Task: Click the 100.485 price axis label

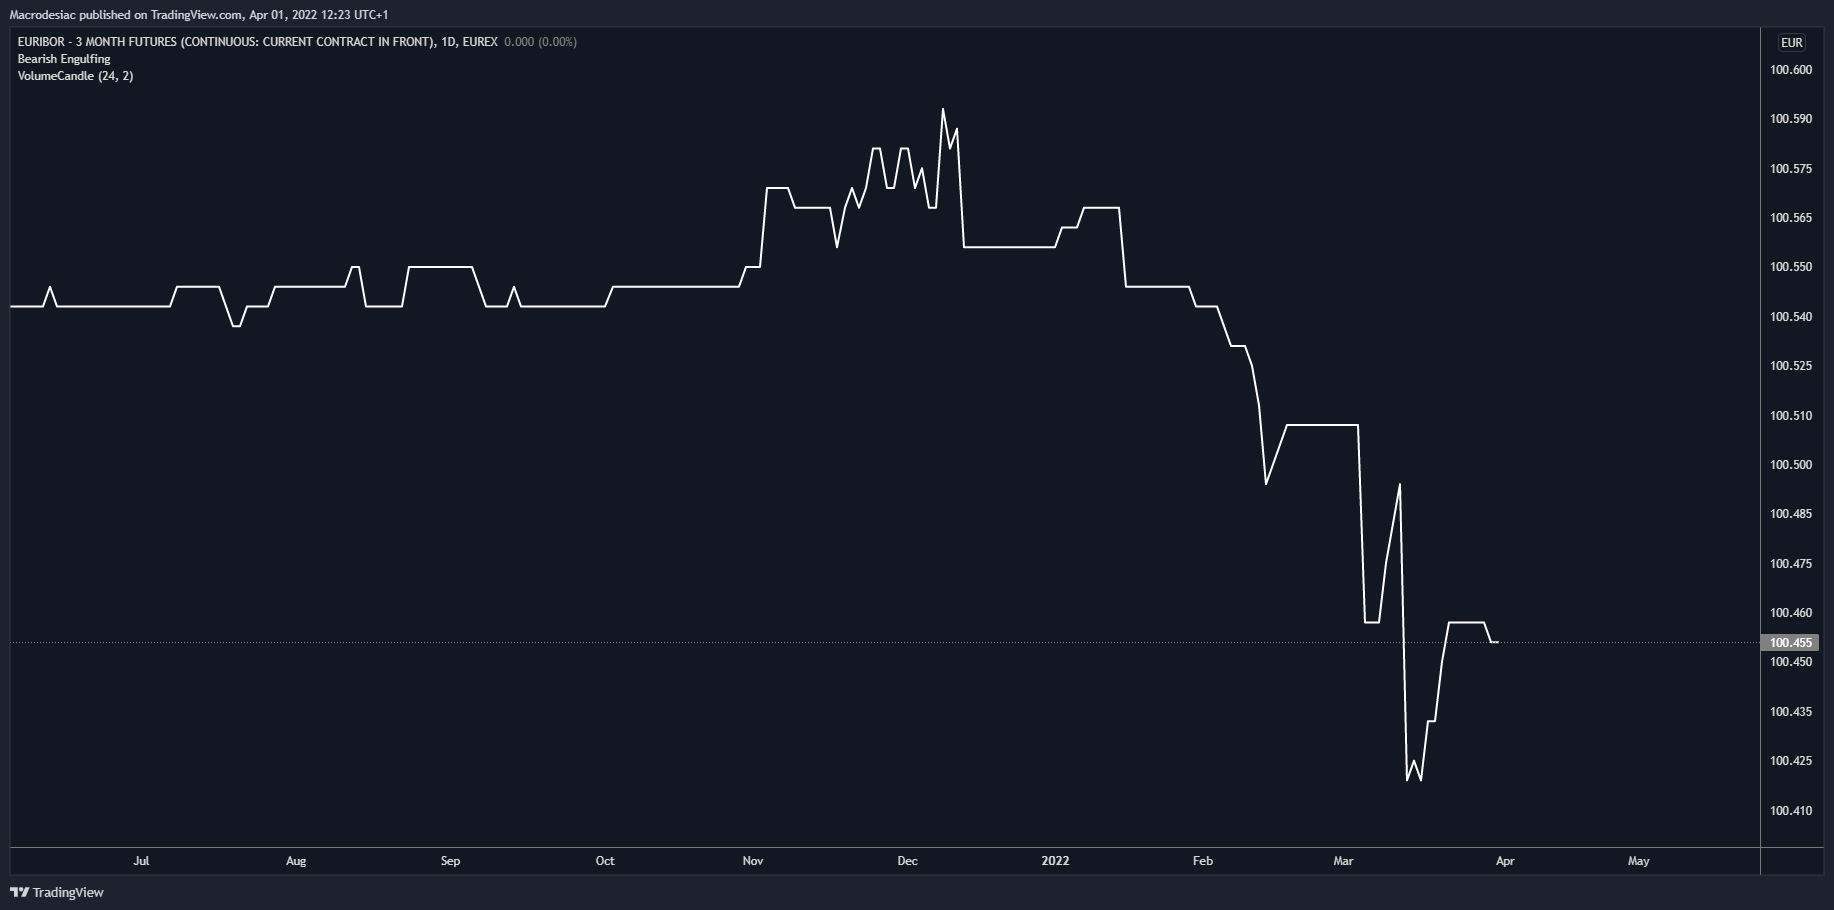Action: click(1790, 514)
